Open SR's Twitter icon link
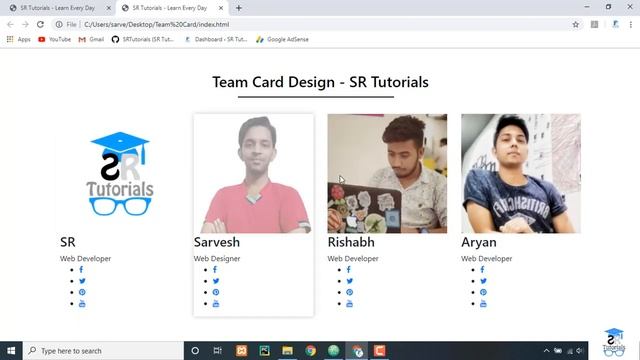The width and height of the screenshot is (640, 360). pos(82,281)
